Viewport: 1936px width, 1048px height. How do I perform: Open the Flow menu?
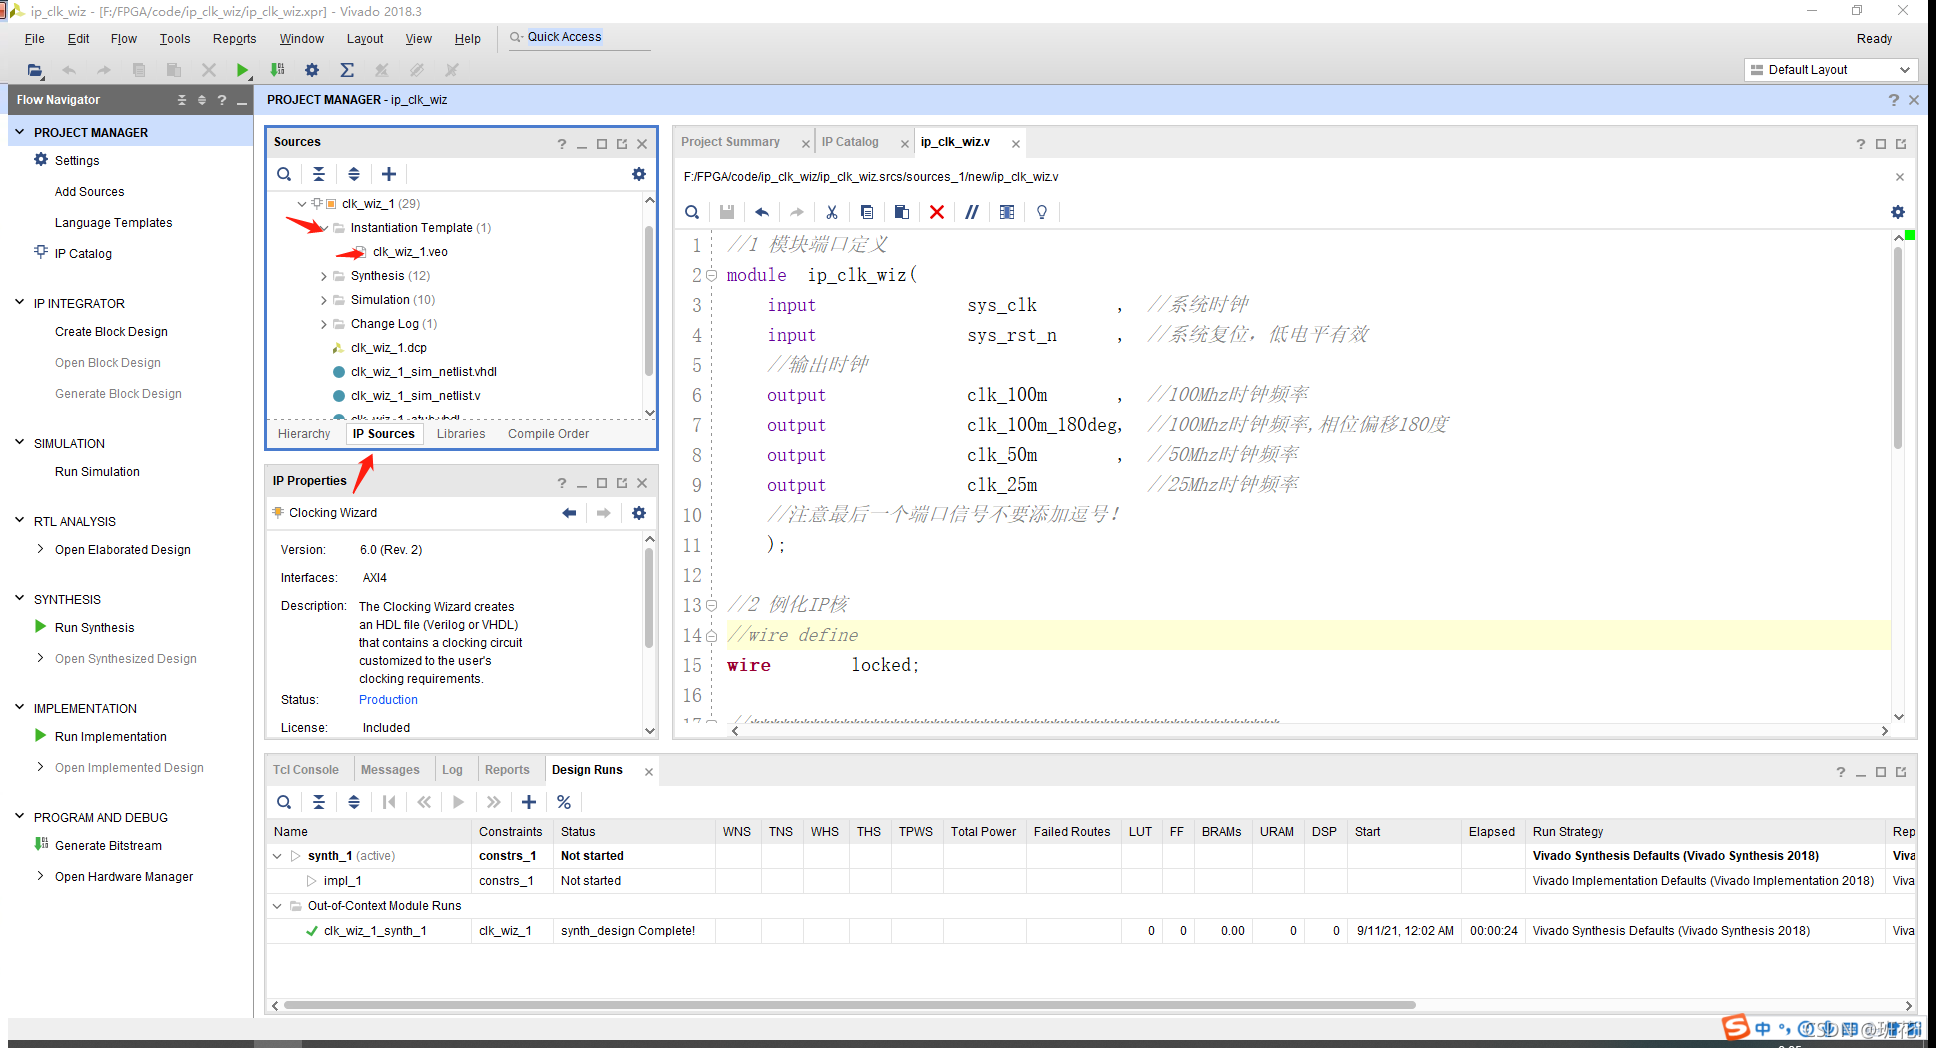click(124, 39)
